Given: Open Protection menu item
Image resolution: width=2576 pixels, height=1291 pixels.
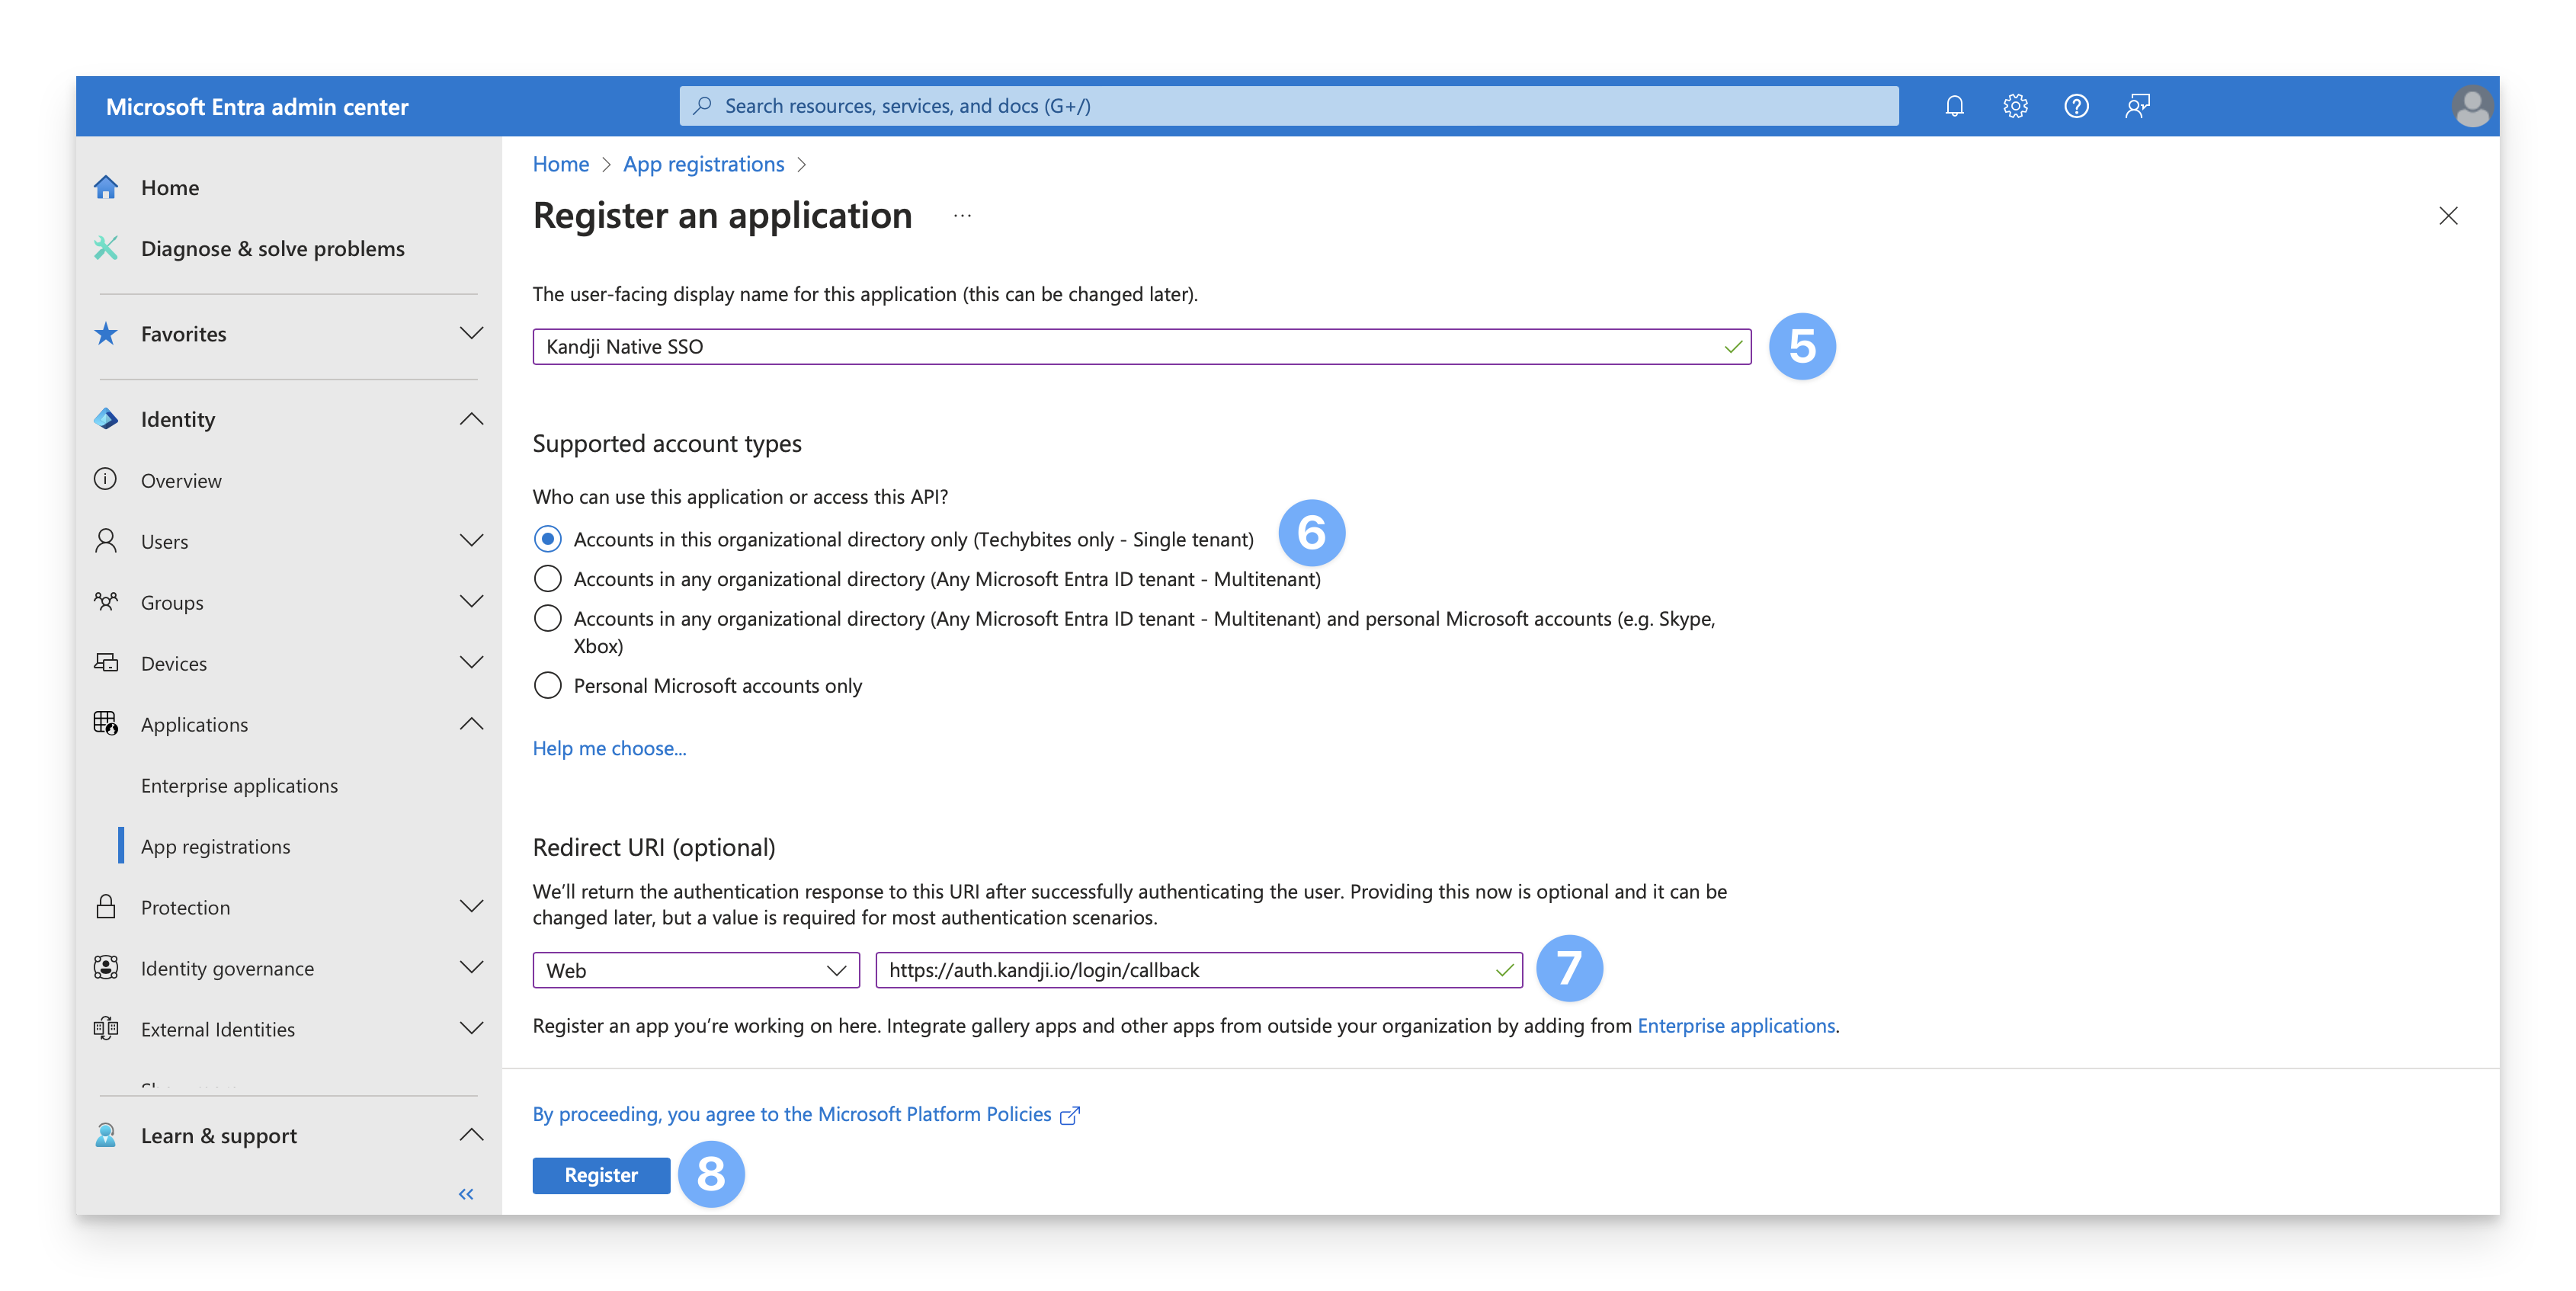Looking at the screenshot, I should 185,907.
